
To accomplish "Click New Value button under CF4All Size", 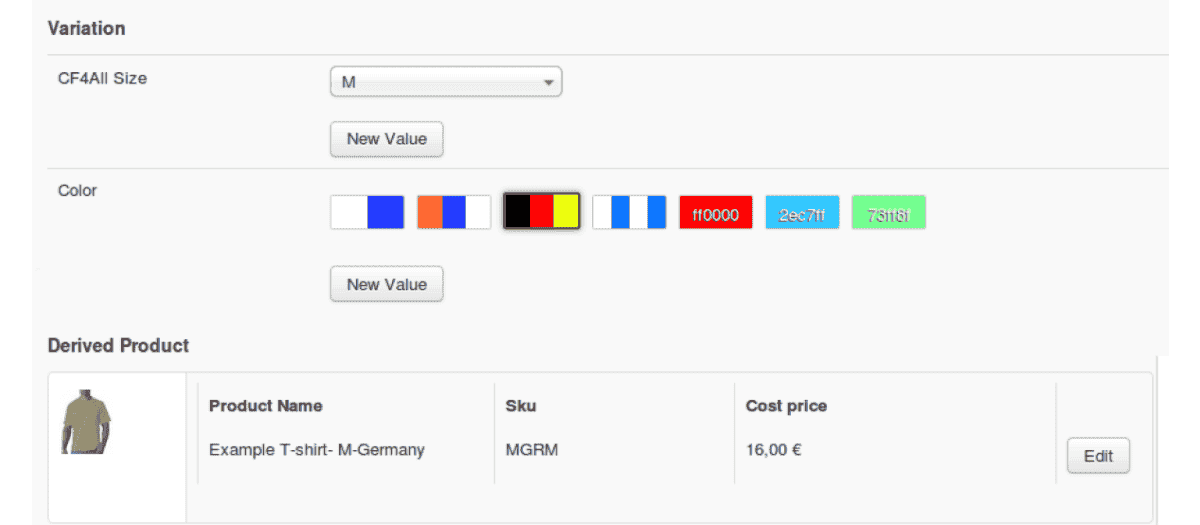I will [x=386, y=139].
